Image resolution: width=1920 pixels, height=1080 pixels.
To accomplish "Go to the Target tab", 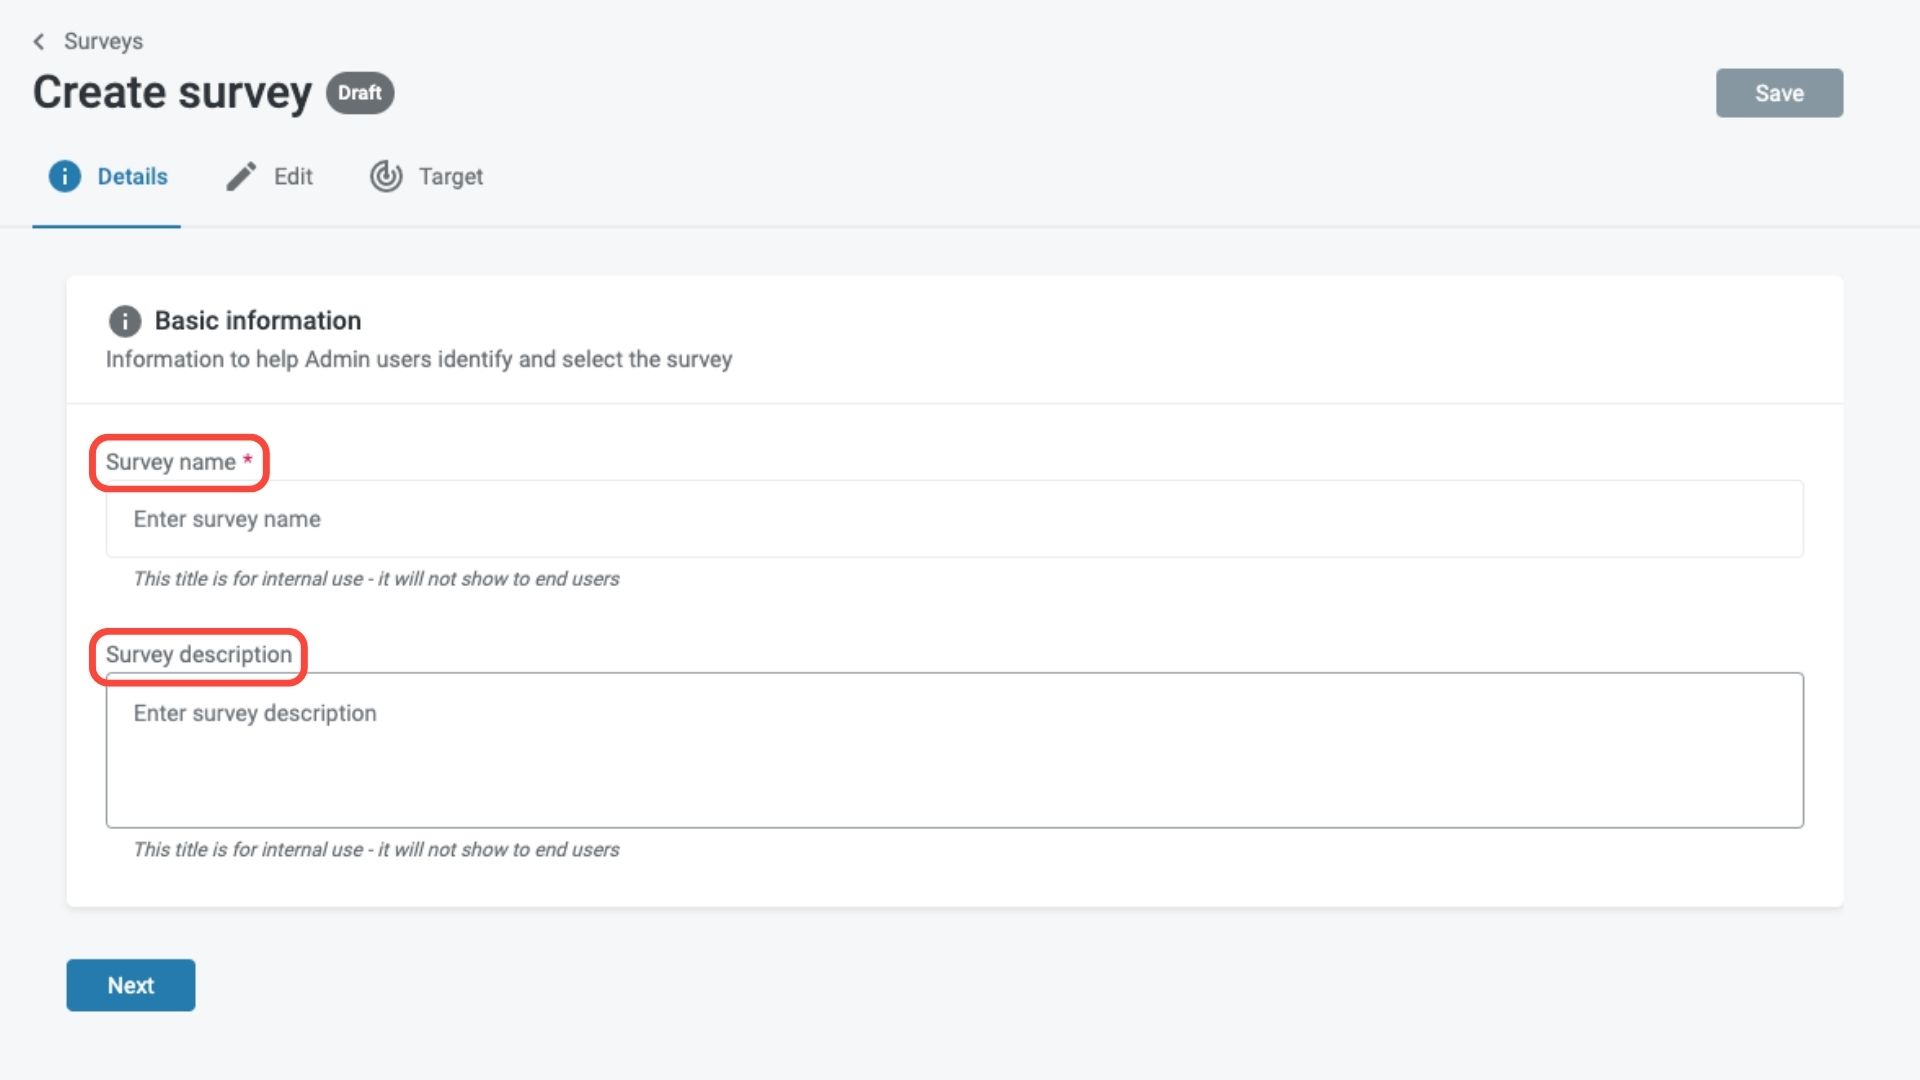I will click(x=450, y=177).
